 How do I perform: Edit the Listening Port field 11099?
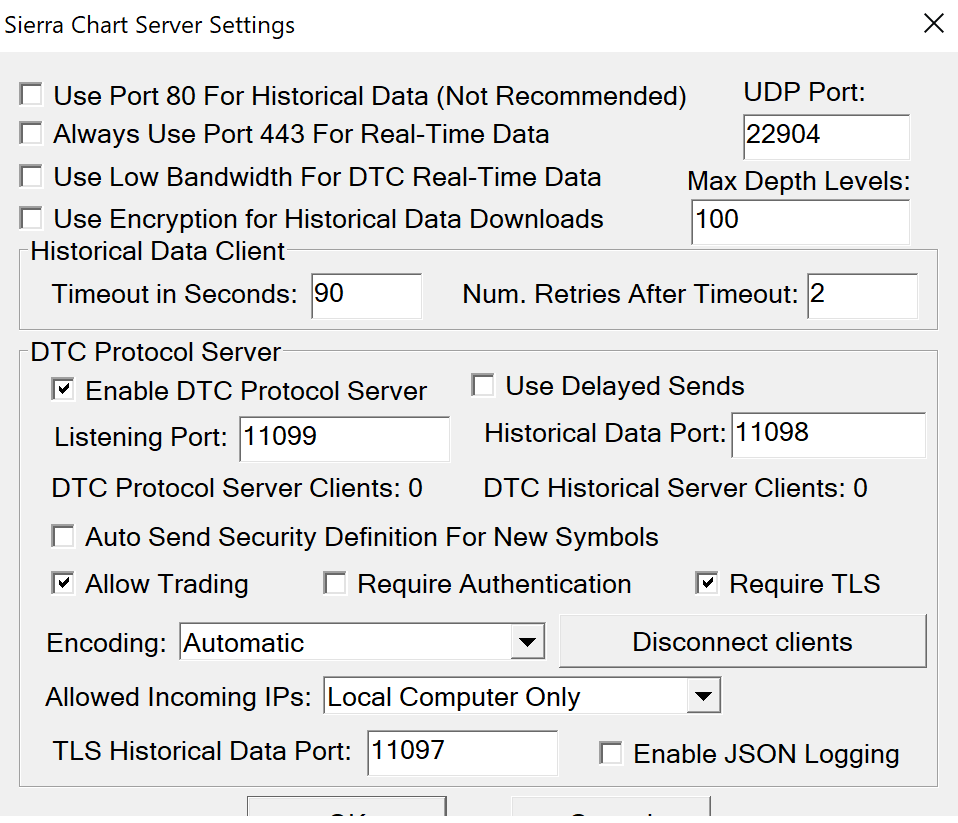point(345,439)
